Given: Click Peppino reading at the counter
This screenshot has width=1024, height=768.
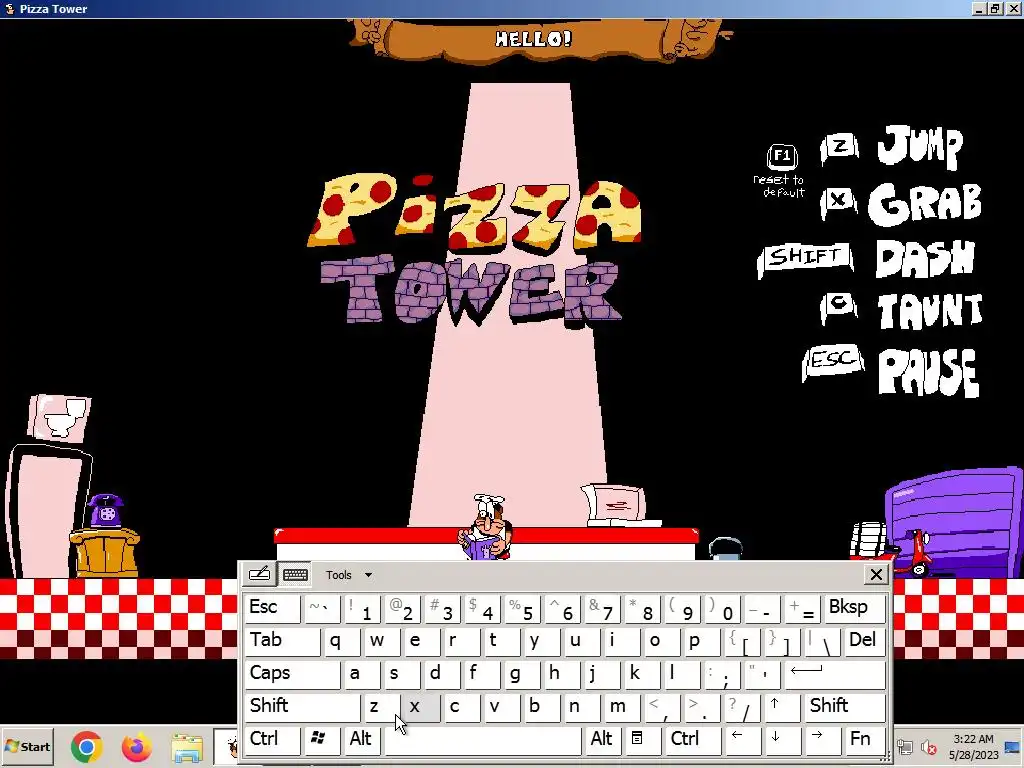Looking at the screenshot, I should (487, 526).
